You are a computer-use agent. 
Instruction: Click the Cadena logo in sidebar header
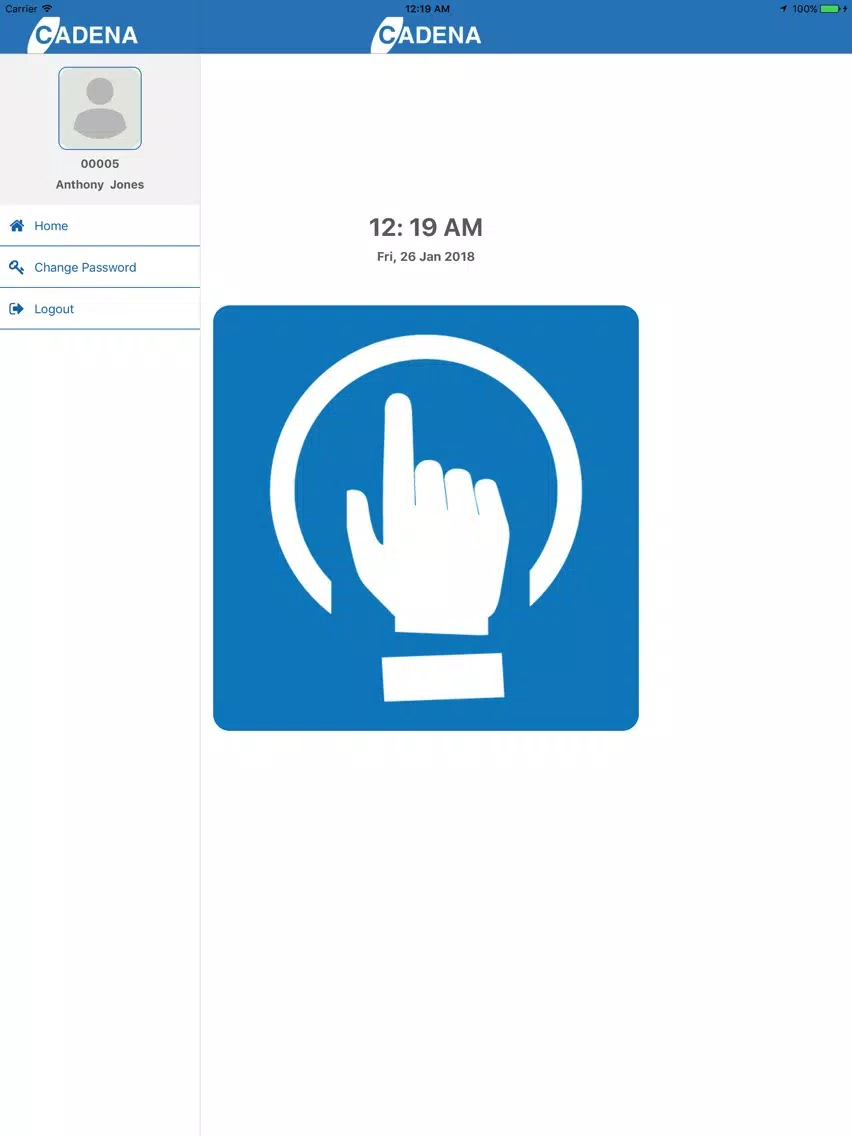pyautogui.click(x=83, y=35)
